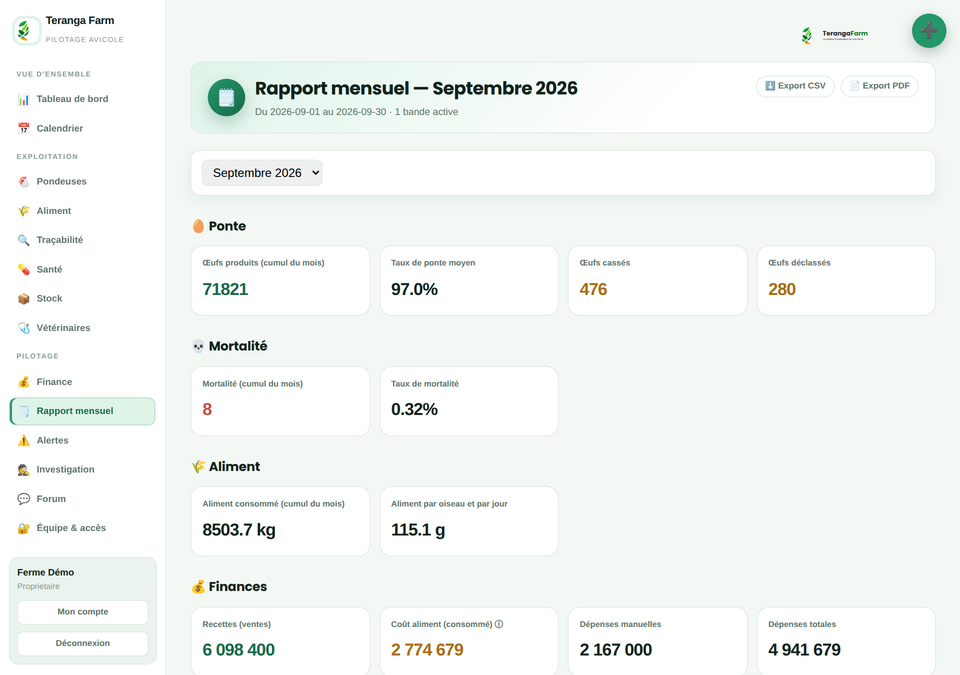Click the Rapport mensuel — Septembre 2026 title
Image resolution: width=960 pixels, height=675 pixels.
pyautogui.click(x=416, y=88)
